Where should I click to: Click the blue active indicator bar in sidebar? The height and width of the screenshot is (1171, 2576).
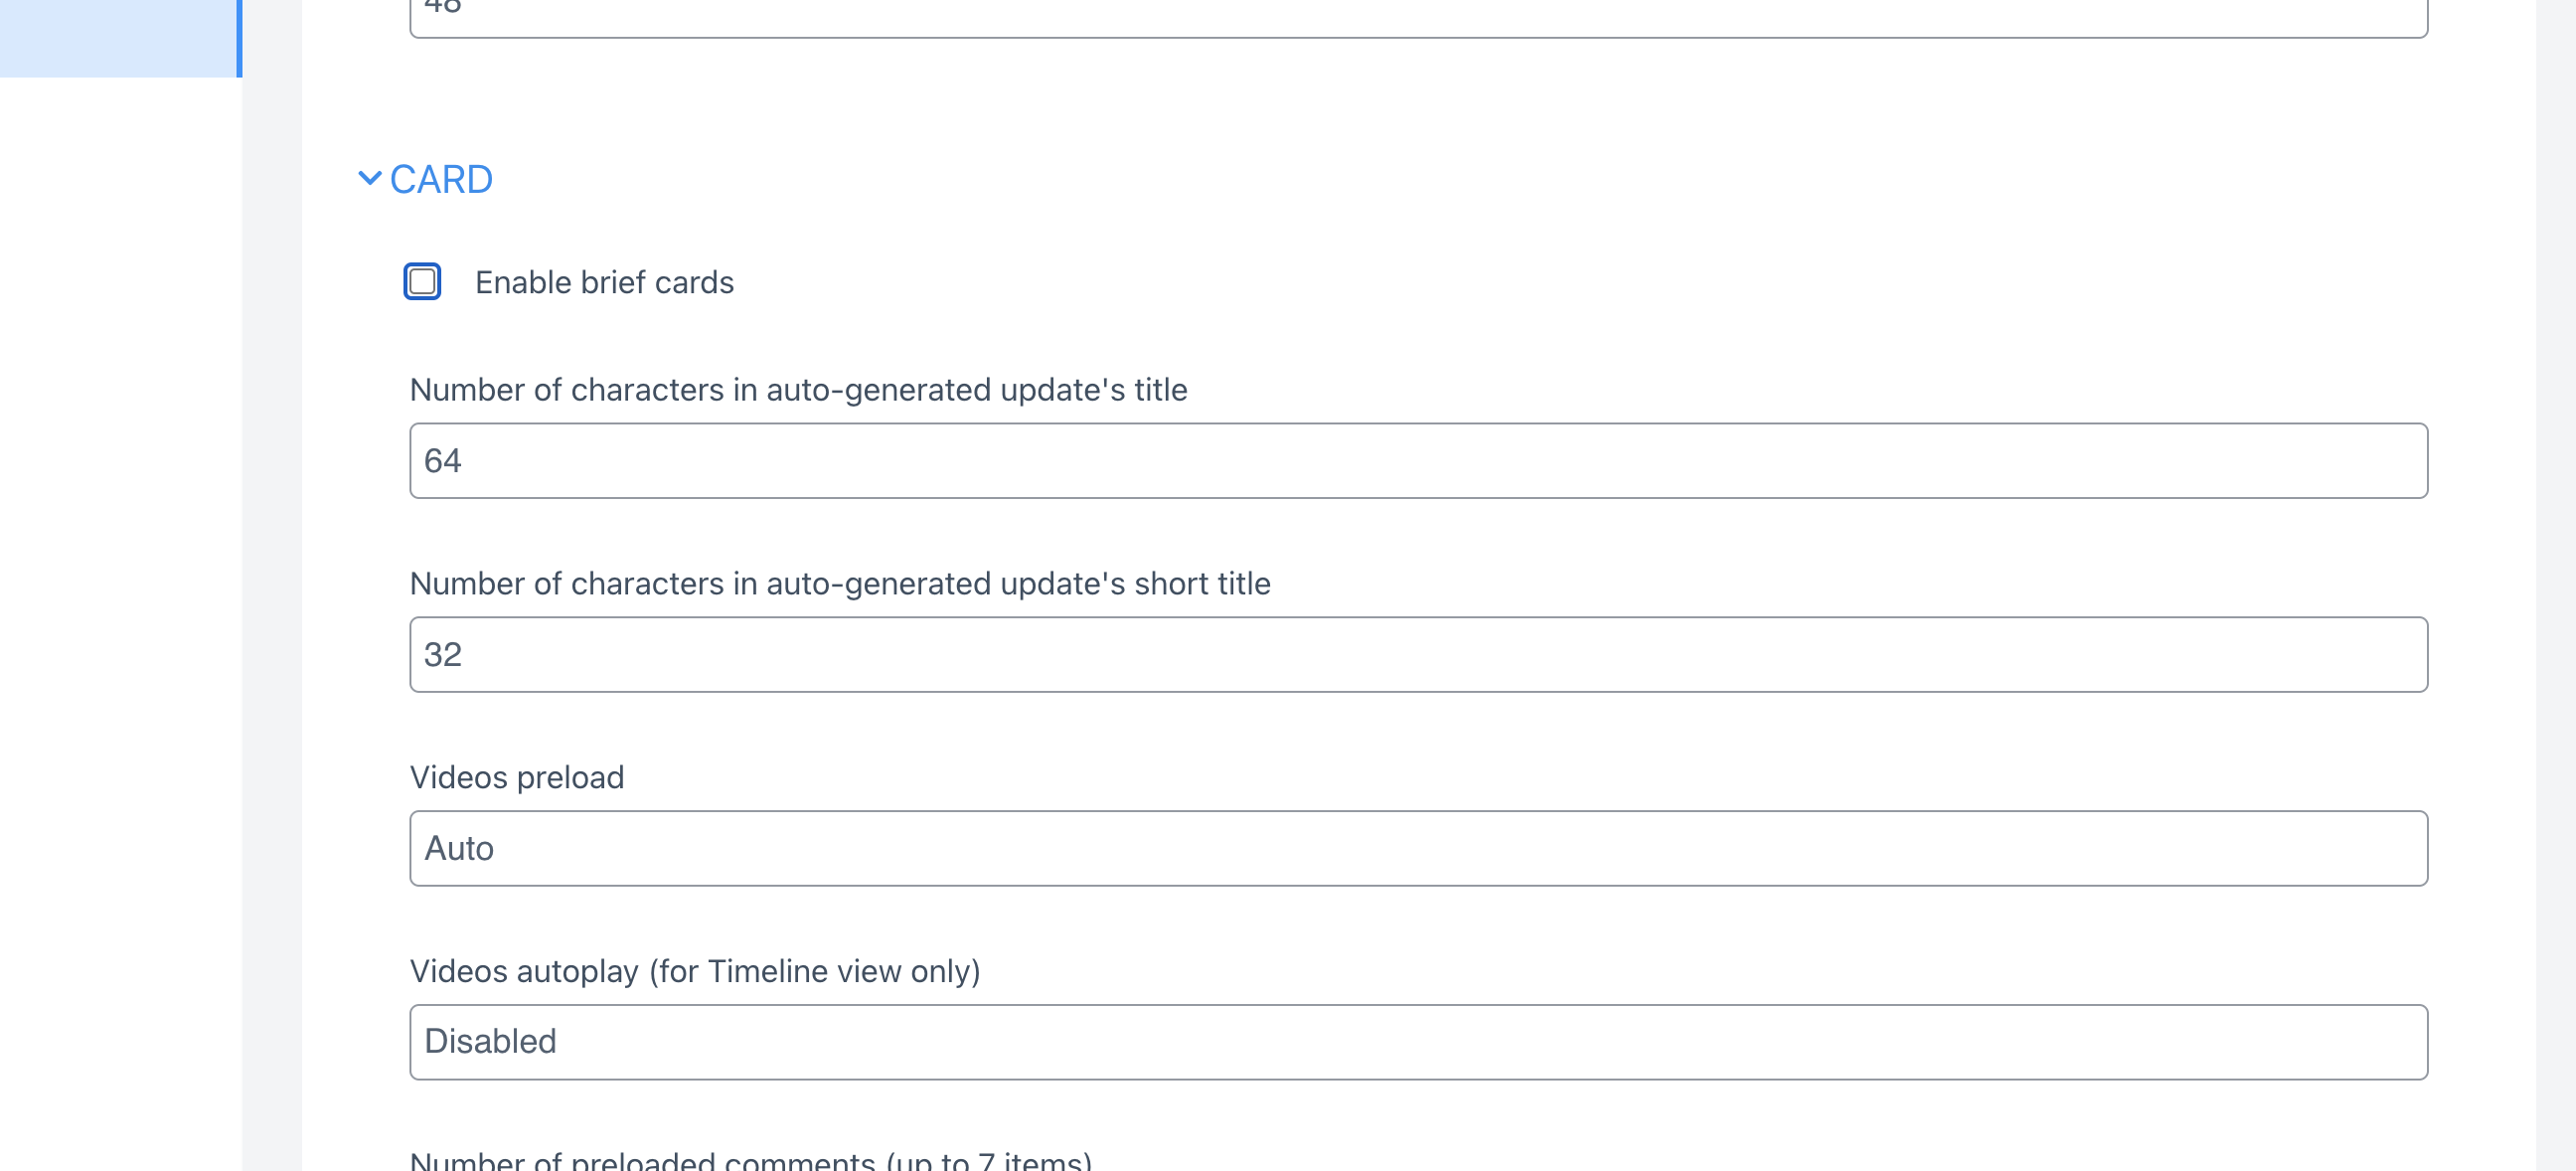(x=239, y=38)
